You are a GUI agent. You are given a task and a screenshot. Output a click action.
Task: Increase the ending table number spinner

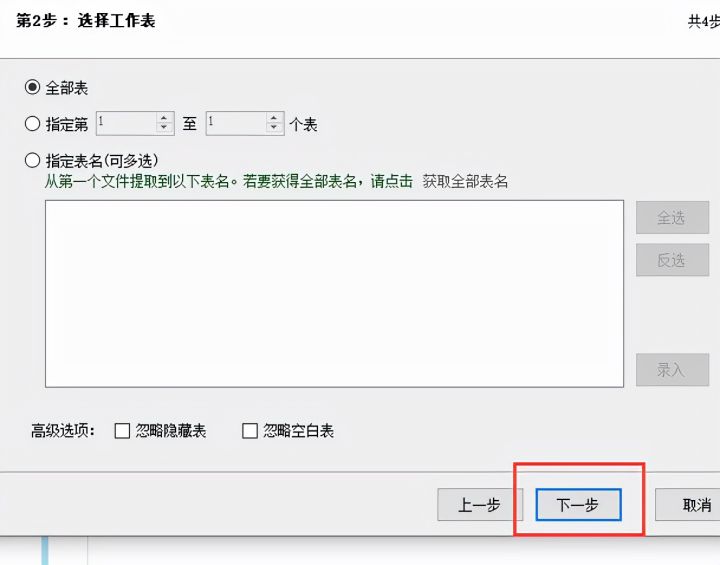[x=274, y=119]
